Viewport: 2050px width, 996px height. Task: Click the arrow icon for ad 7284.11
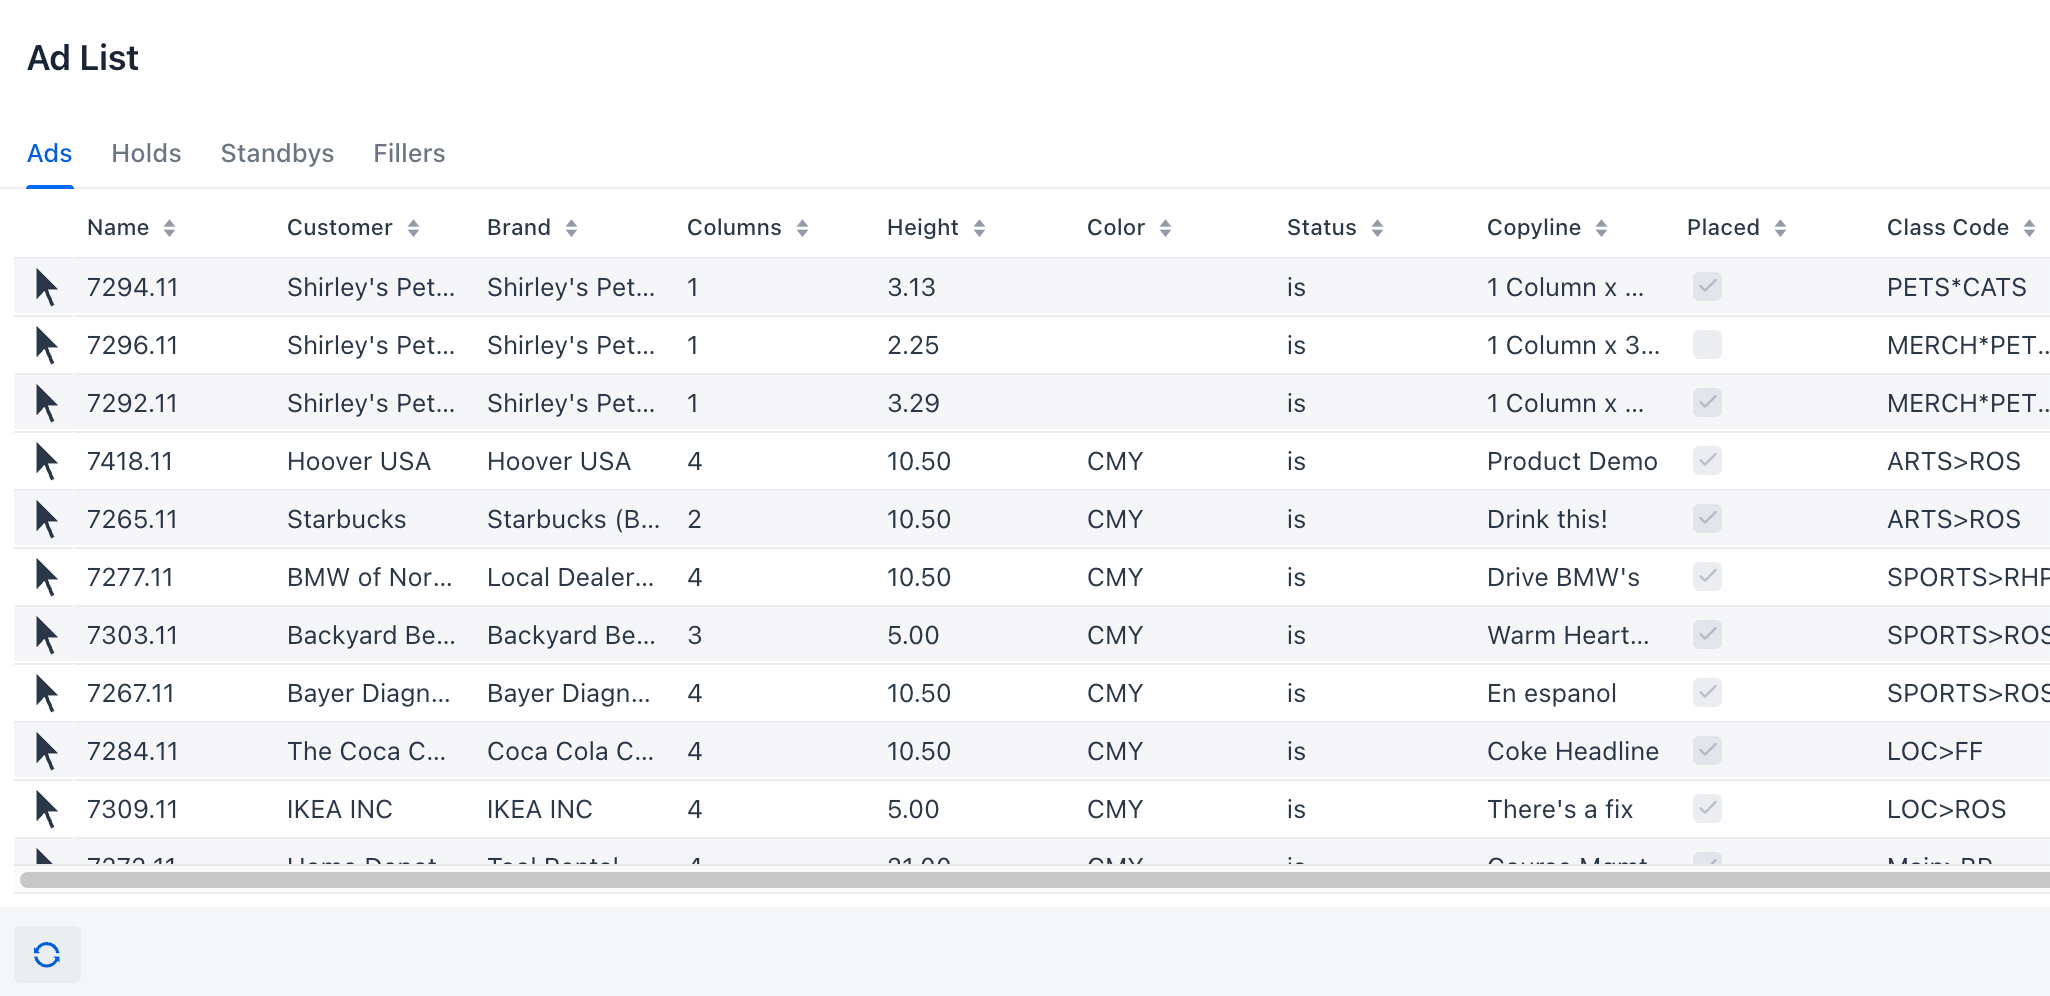(46, 751)
